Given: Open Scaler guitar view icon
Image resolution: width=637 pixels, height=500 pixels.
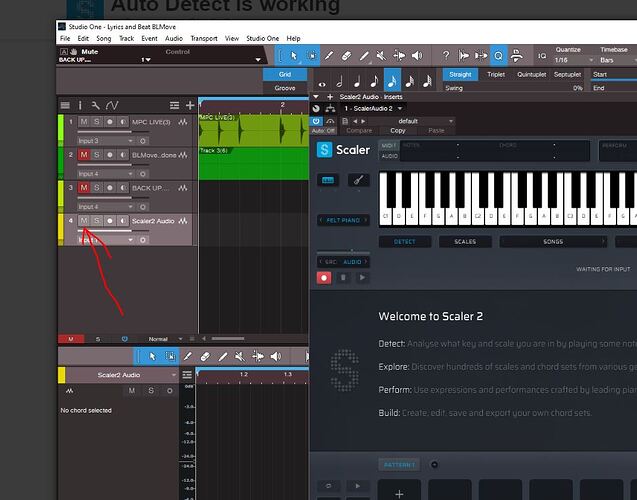Looking at the screenshot, I should pos(358,180).
